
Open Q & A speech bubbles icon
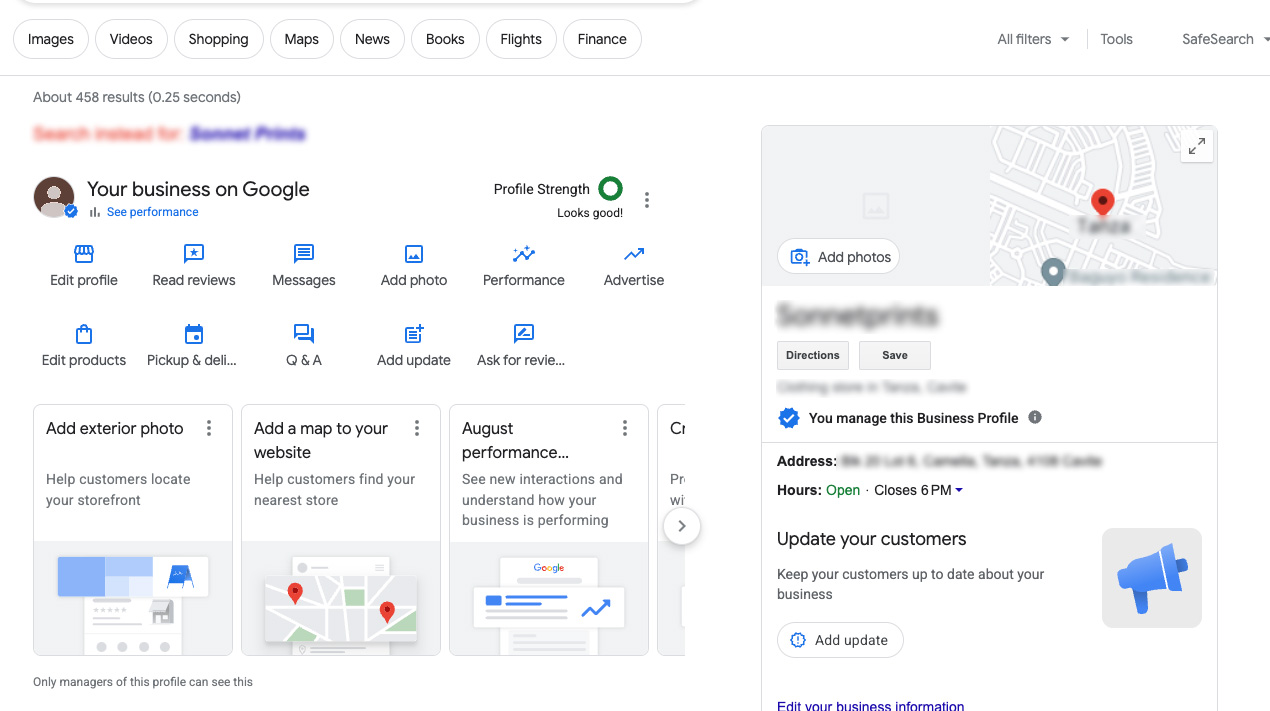tap(304, 334)
